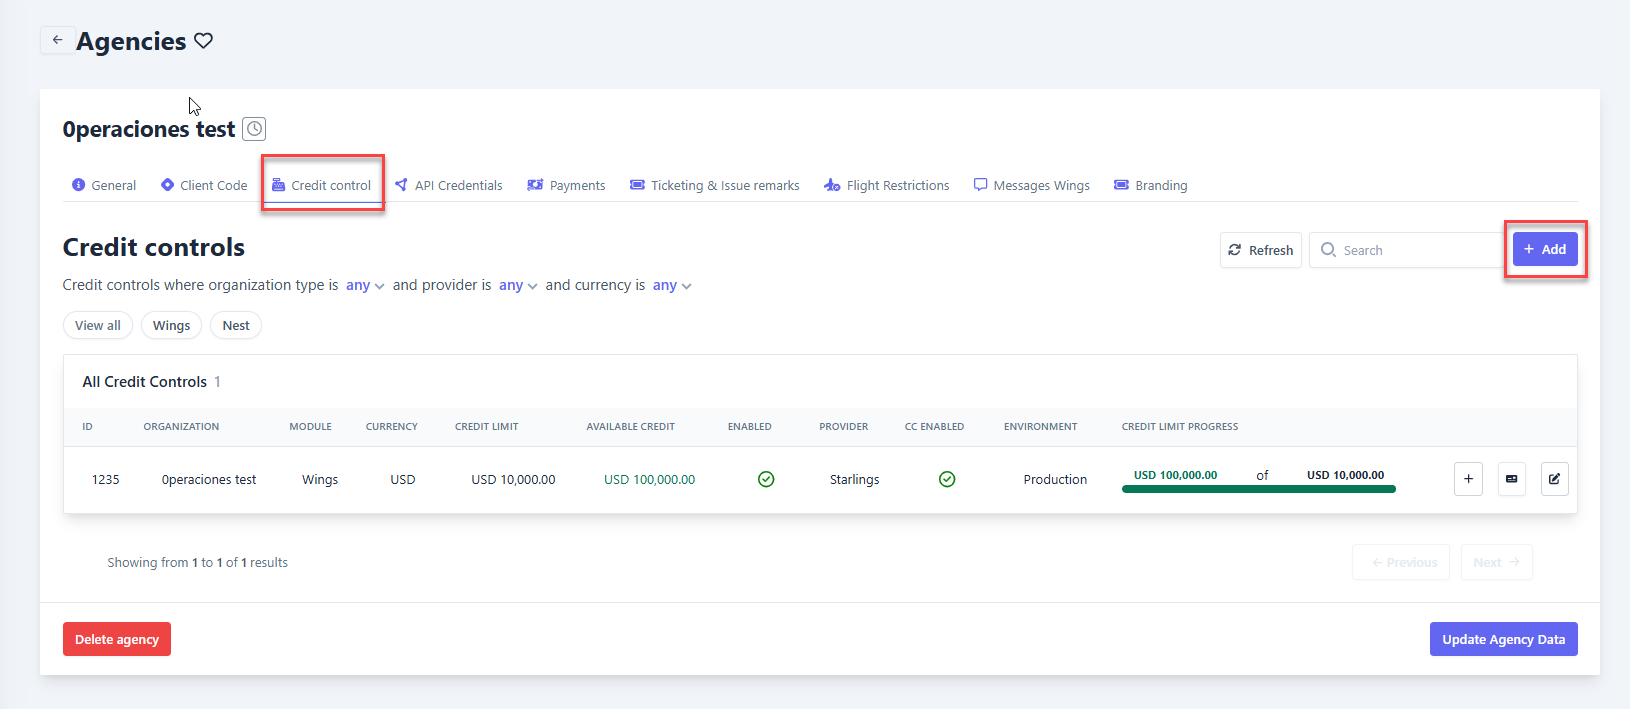Favorite Agencies with the heart icon
Image resolution: width=1630 pixels, height=709 pixels.
[x=204, y=41]
